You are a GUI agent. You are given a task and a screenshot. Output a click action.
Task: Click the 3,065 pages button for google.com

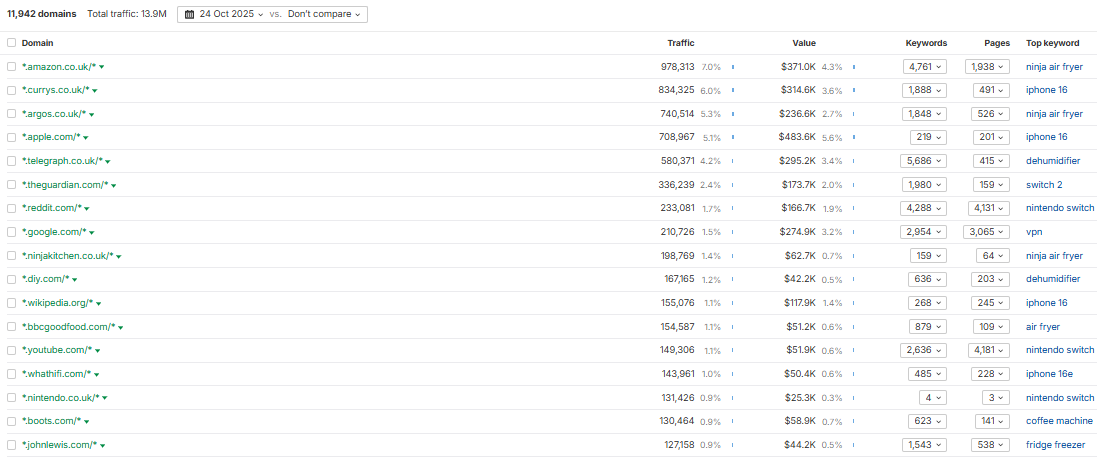click(988, 232)
